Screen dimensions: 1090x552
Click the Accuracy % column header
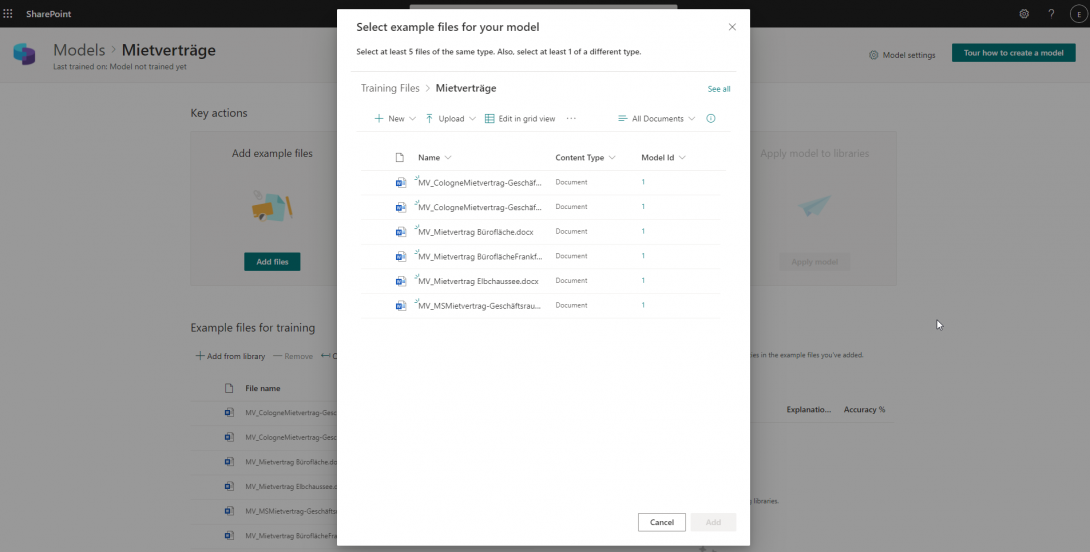(864, 409)
